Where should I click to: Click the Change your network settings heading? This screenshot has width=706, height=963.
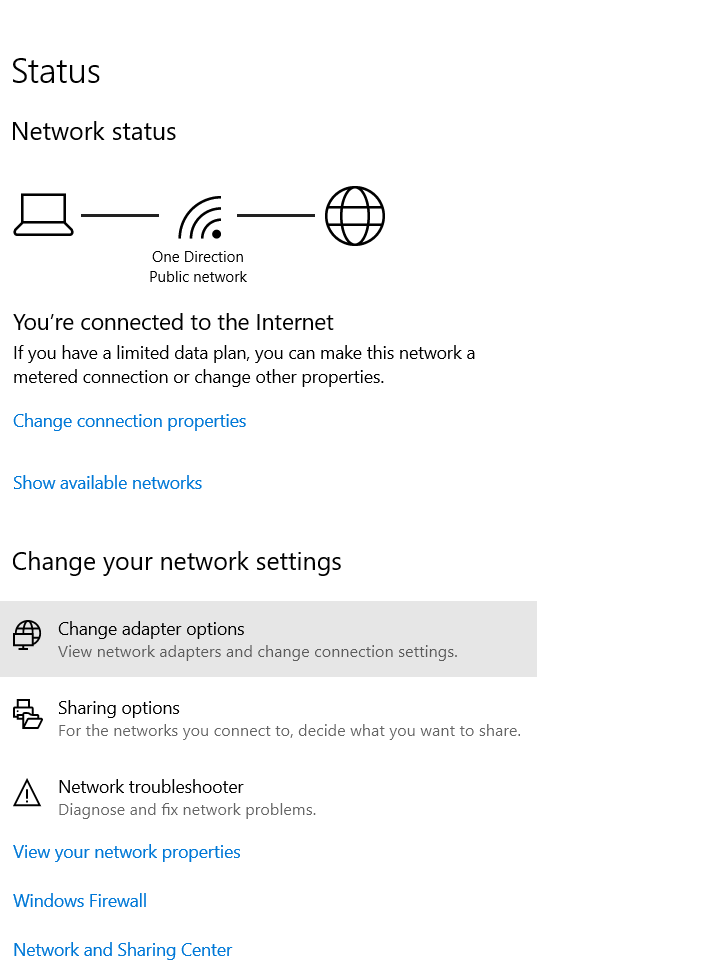pos(177,562)
